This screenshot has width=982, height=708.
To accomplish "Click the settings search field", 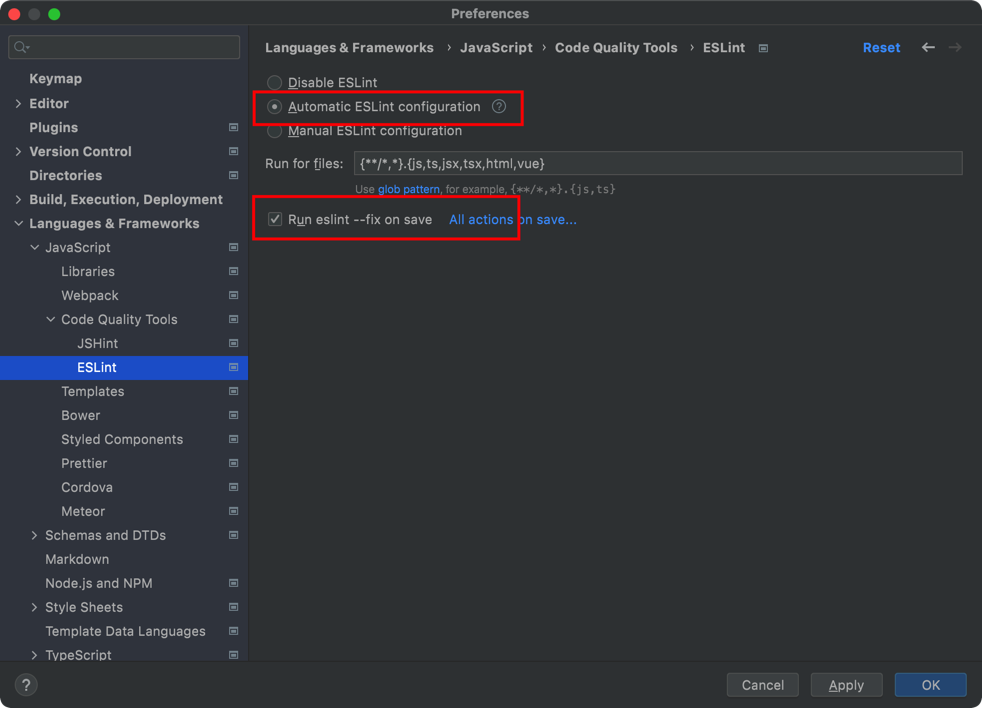I will pyautogui.click(x=124, y=47).
